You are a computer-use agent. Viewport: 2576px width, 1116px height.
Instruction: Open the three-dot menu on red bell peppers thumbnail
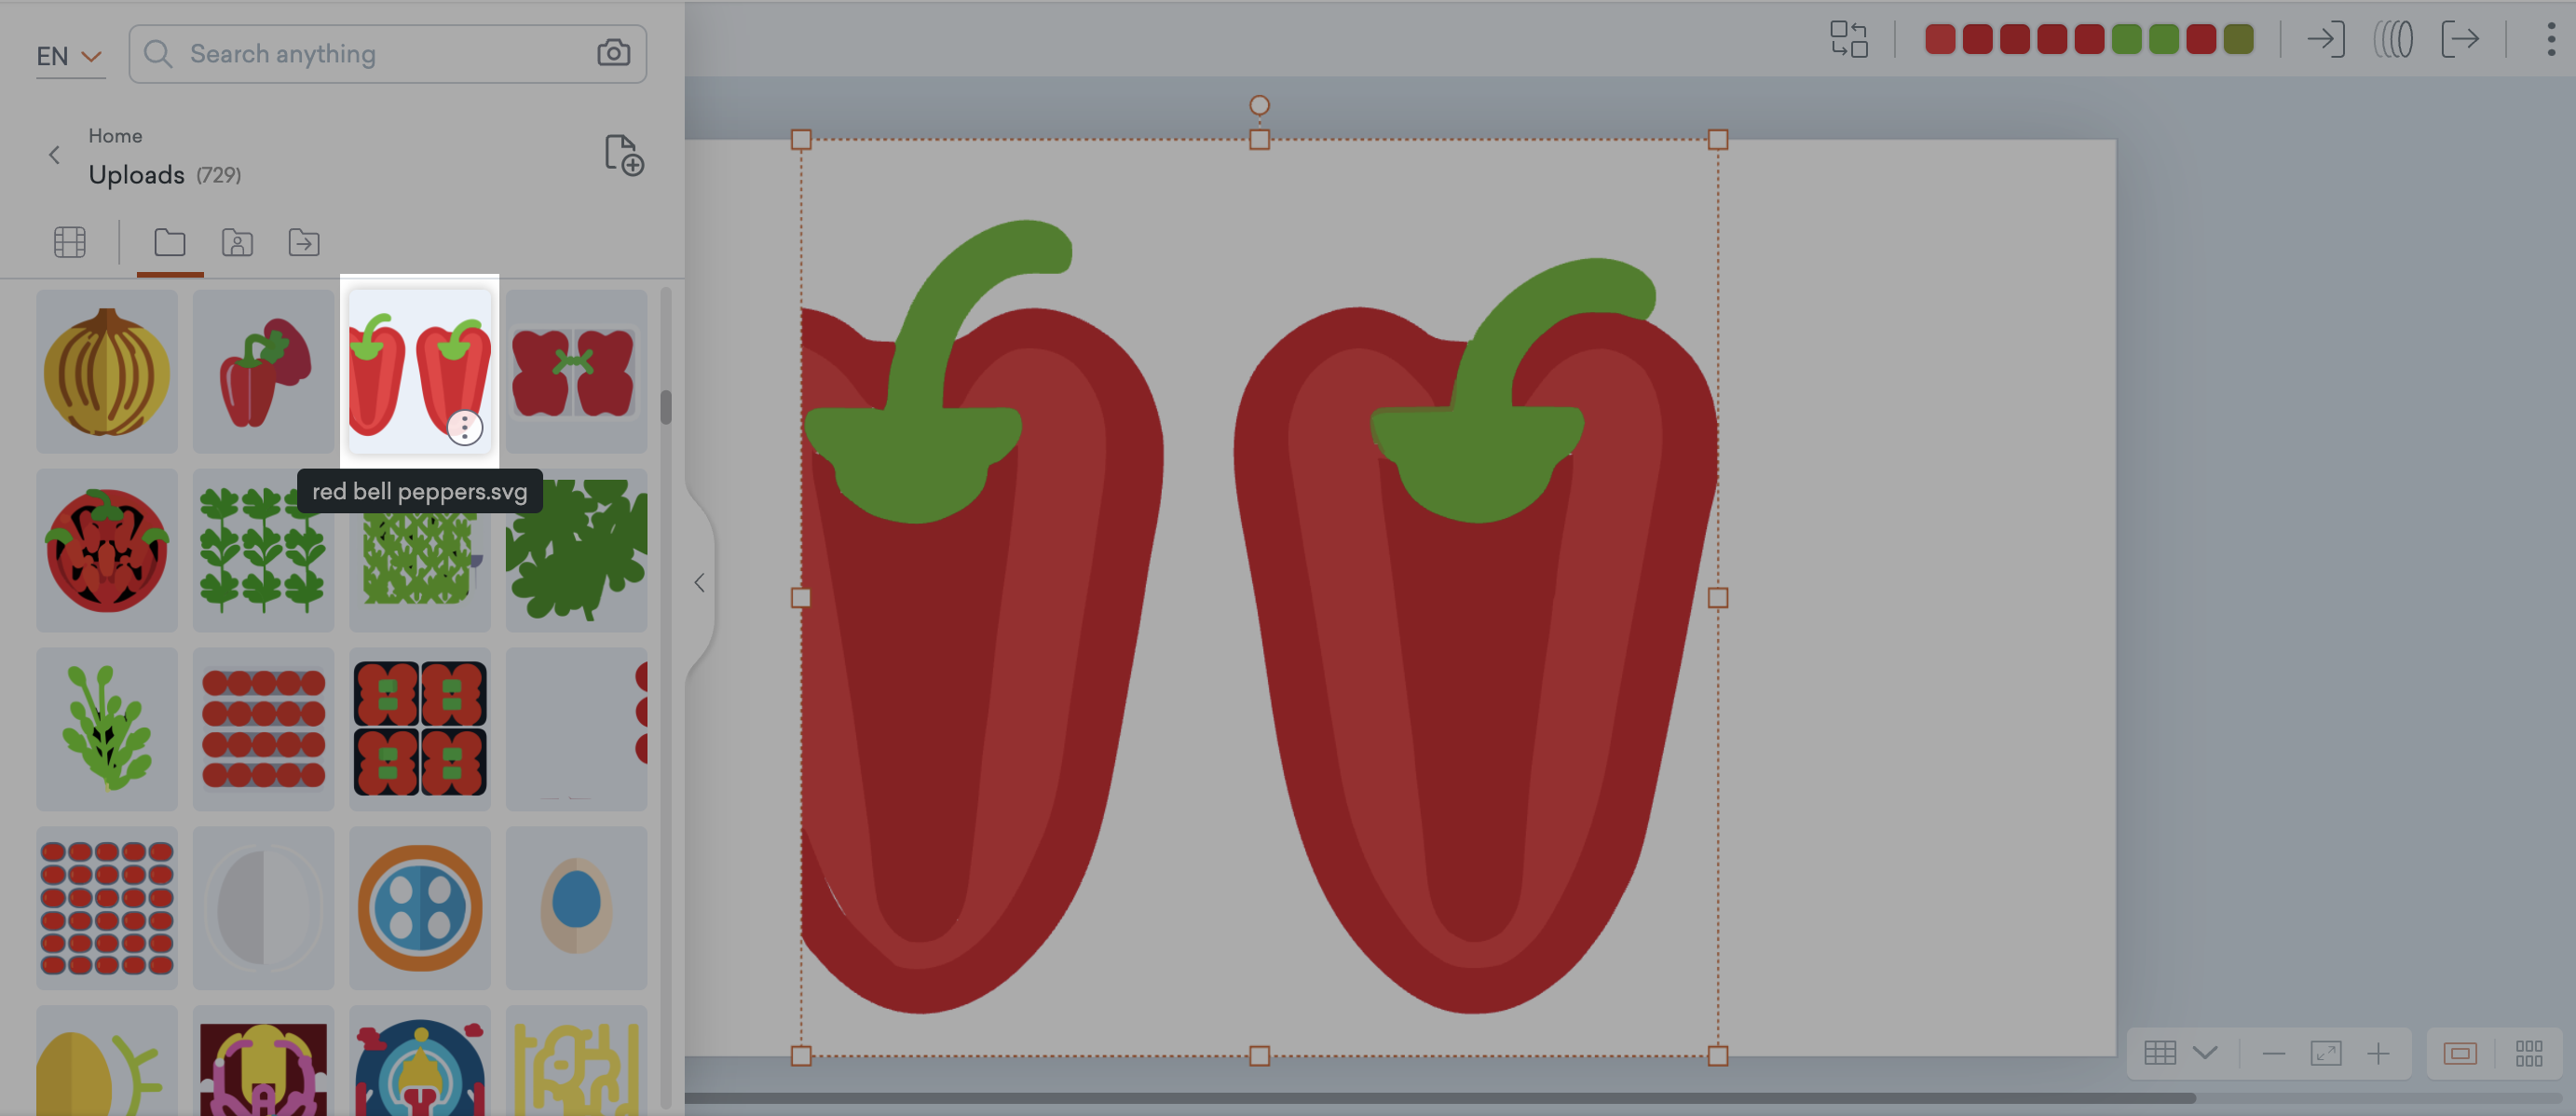[464, 428]
